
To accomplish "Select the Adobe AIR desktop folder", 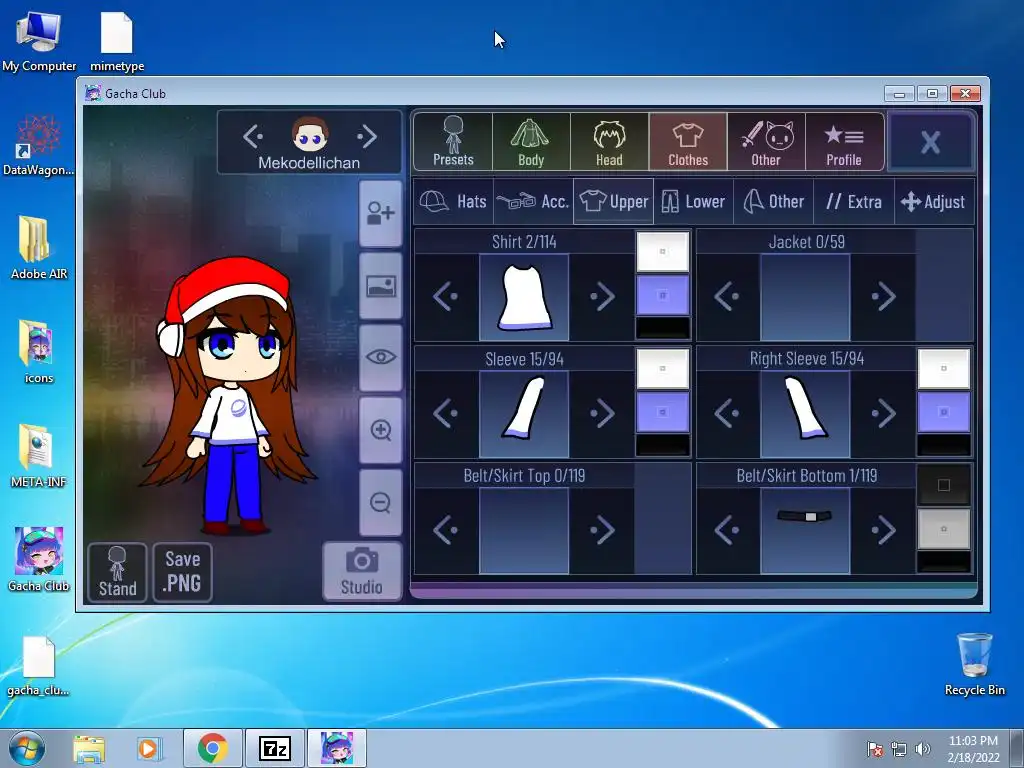I will (x=39, y=248).
